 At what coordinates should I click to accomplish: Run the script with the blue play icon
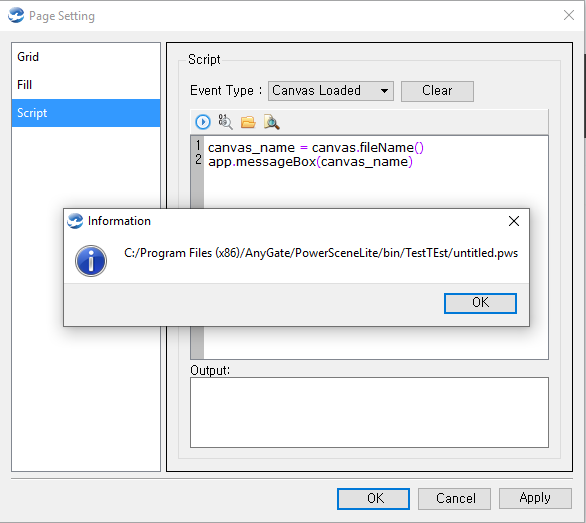[203, 122]
